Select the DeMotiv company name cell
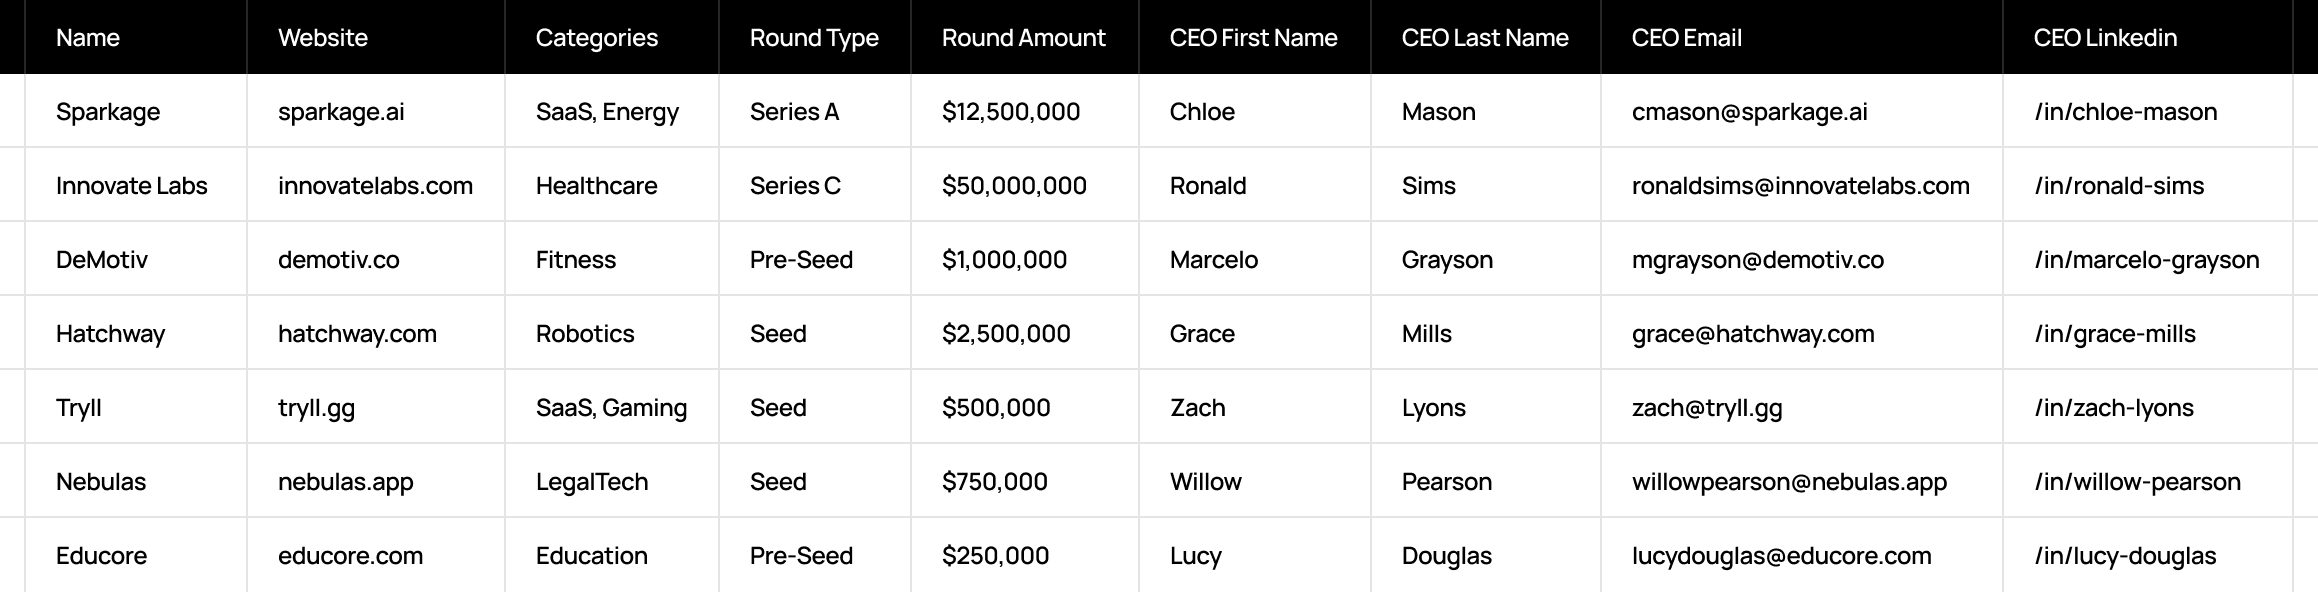The width and height of the screenshot is (2318, 592). pyautogui.click(x=136, y=259)
